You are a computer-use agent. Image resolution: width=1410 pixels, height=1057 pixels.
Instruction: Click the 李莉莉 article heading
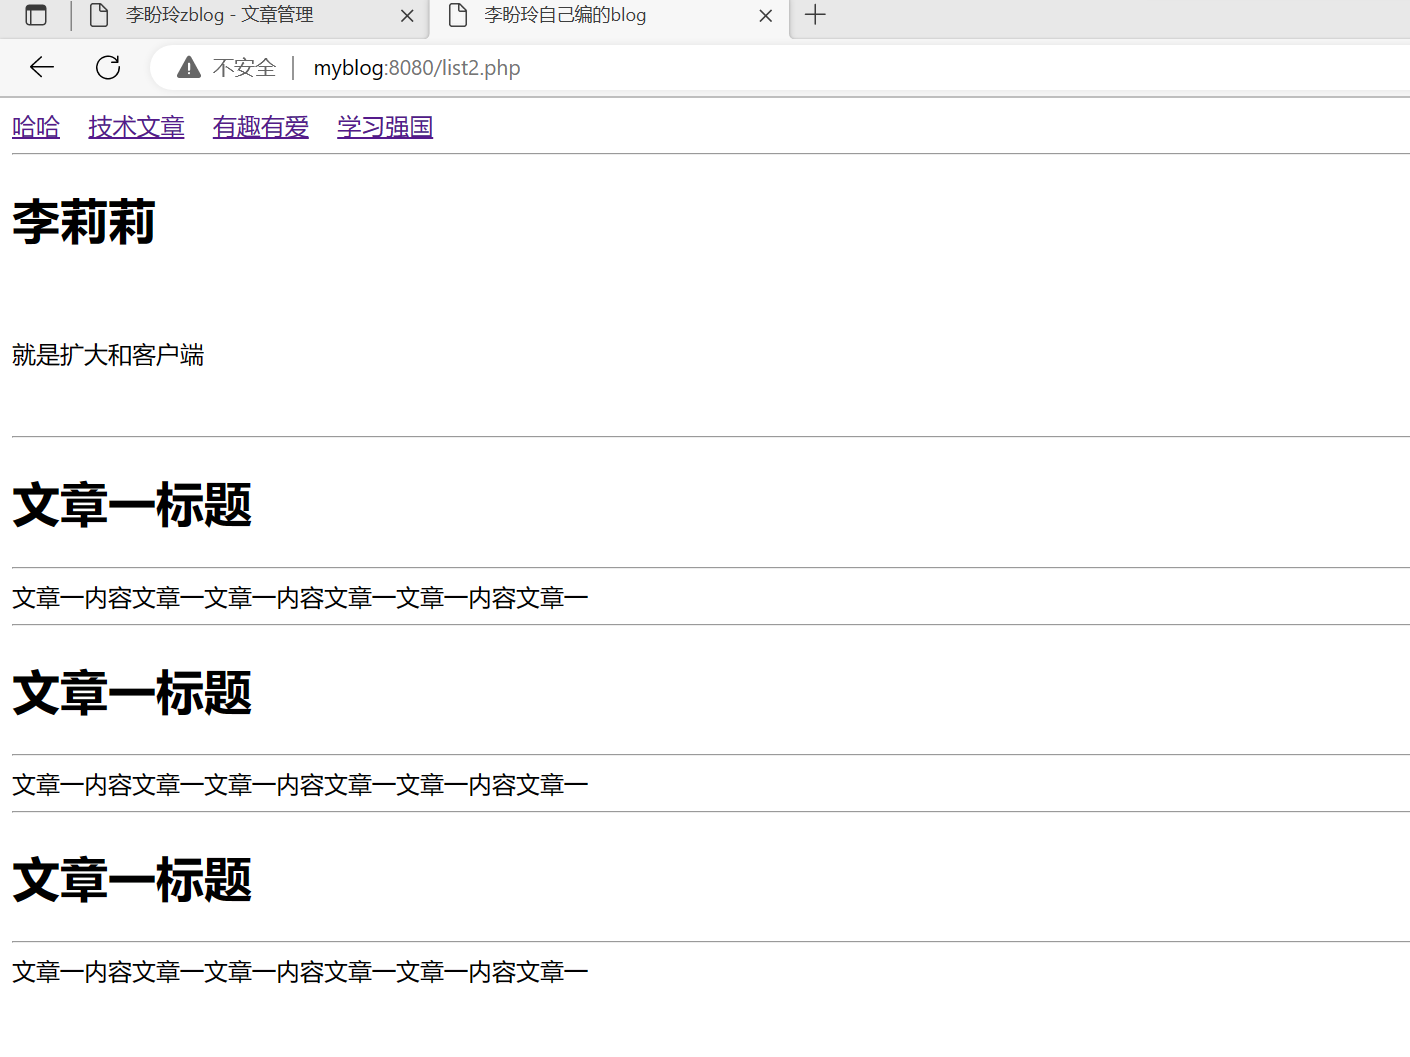click(84, 222)
